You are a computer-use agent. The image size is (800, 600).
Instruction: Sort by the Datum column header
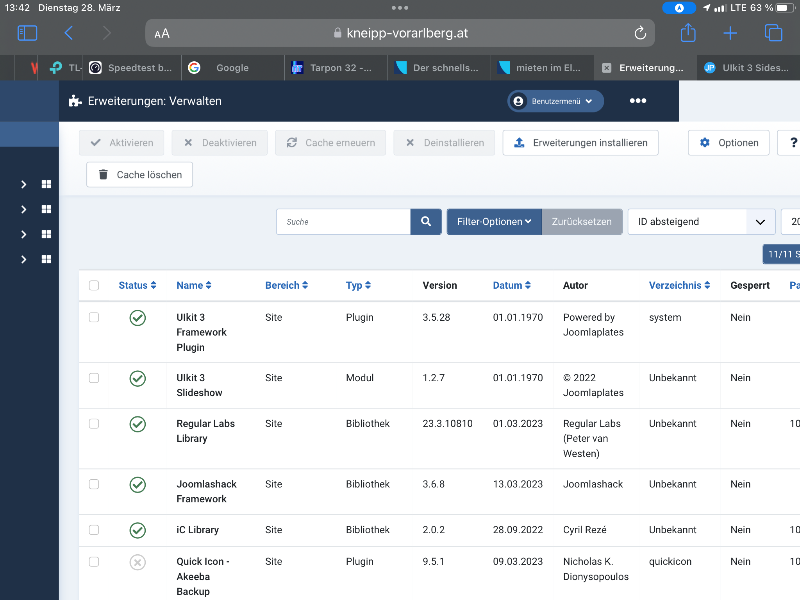[512, 285]
